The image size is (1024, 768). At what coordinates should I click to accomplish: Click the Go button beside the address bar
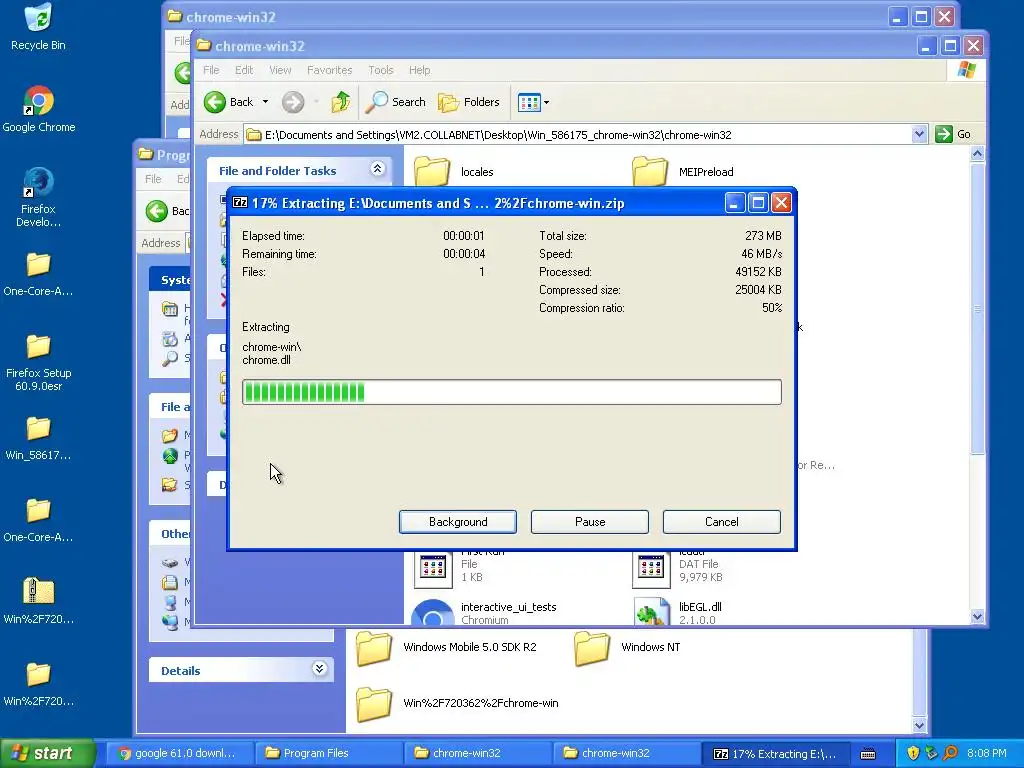point(953,135)
